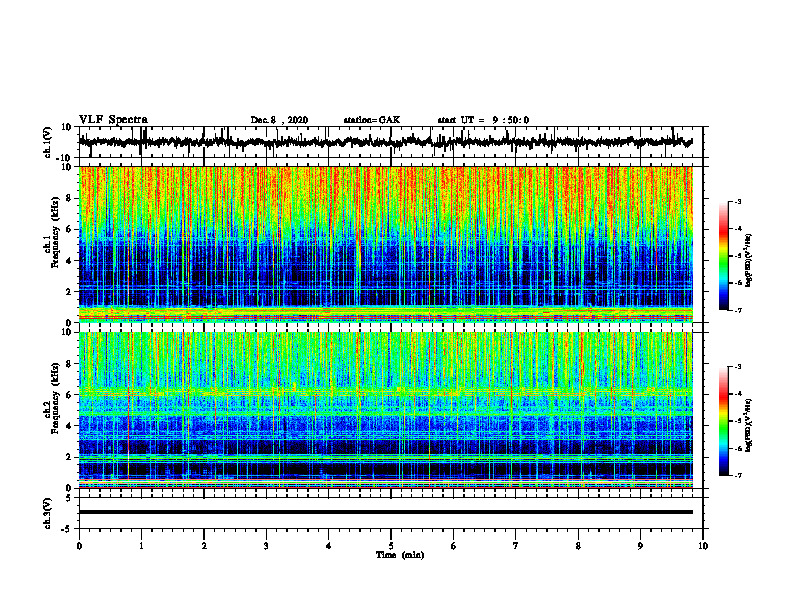Click the "Time (min)" axis label
Image resolution: width=792 pixels, height=612 pixels.
pyautogui.click(x=400, y=555)
